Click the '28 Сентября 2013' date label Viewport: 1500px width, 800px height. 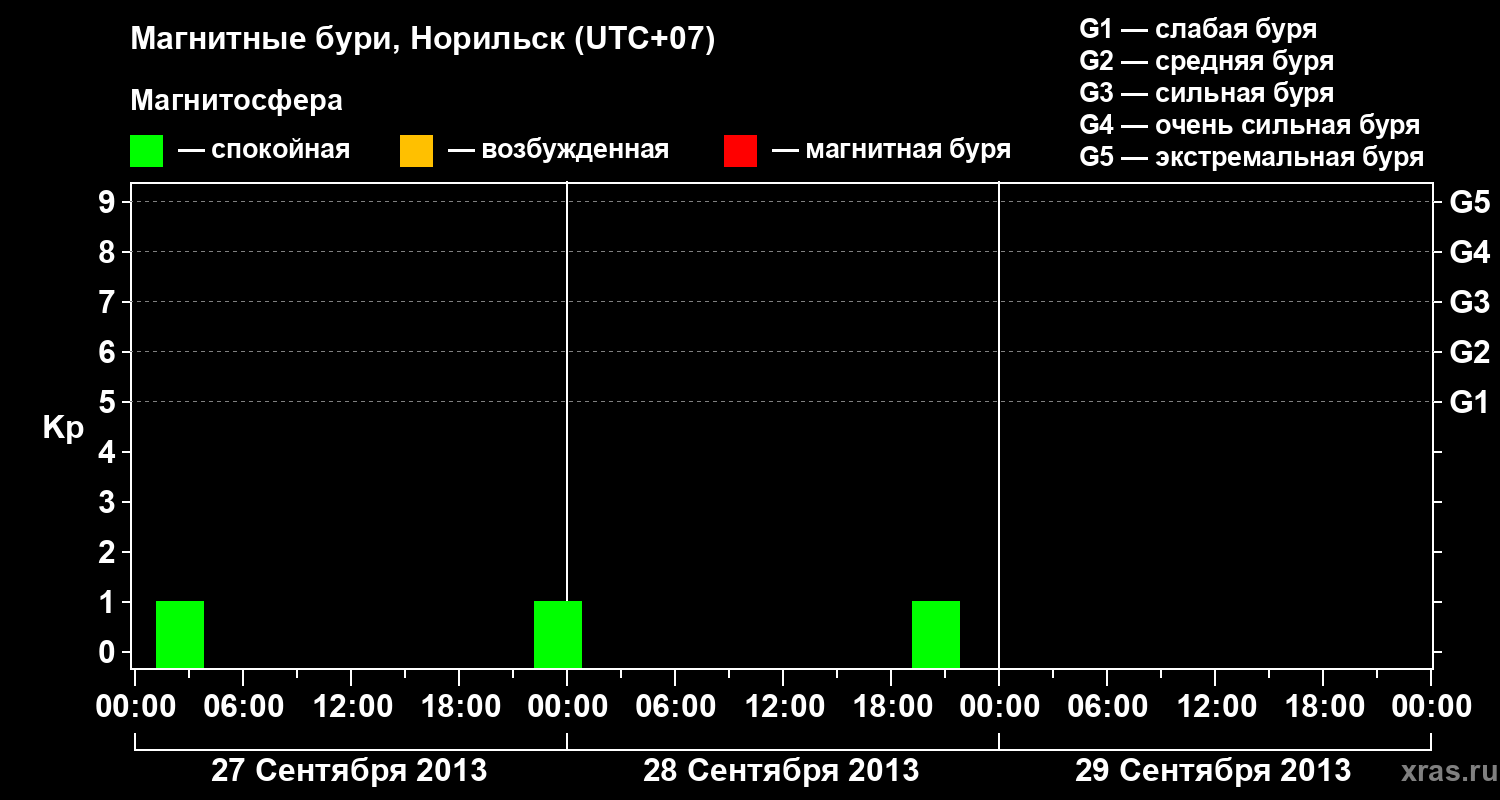click(x=781, y=771)
